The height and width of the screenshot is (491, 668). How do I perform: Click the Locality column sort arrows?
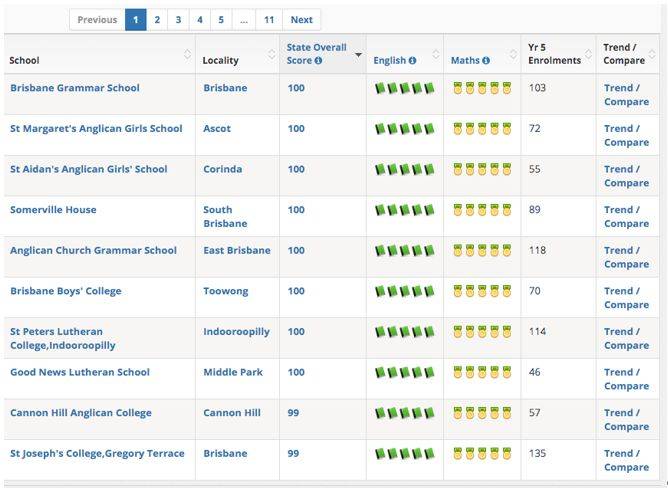[x=271, y=55]
